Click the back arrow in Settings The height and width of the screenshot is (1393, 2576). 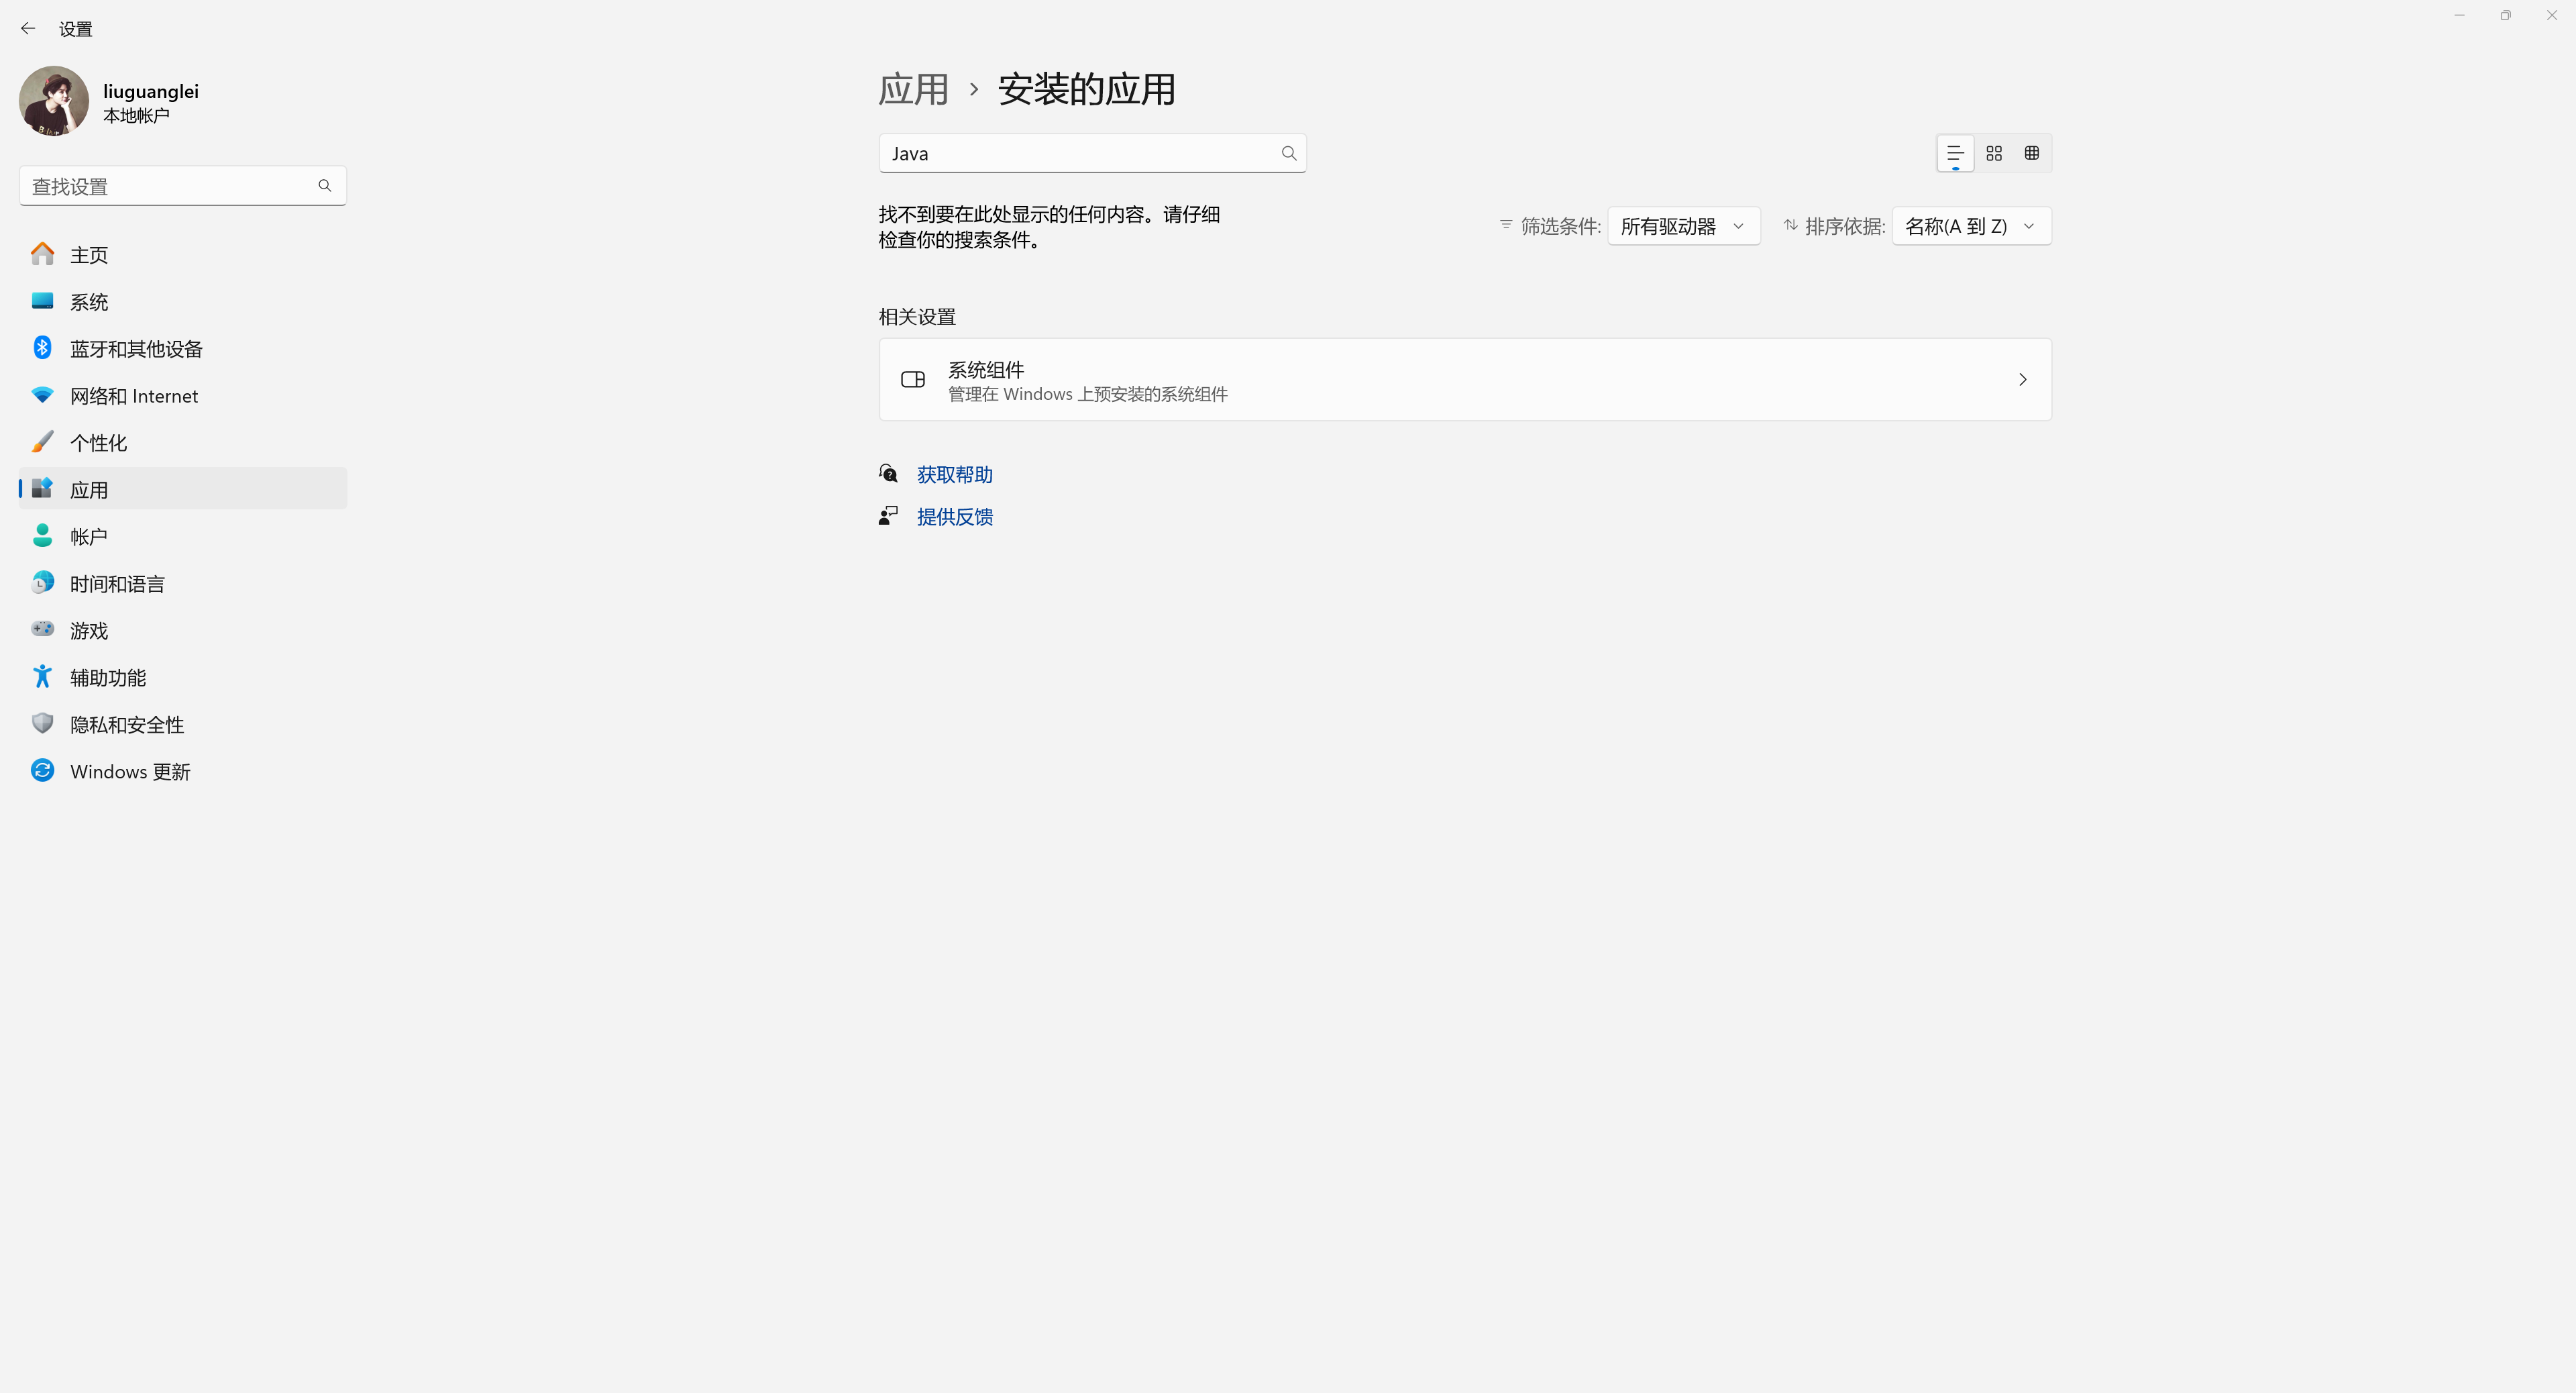tap(28, 29)
